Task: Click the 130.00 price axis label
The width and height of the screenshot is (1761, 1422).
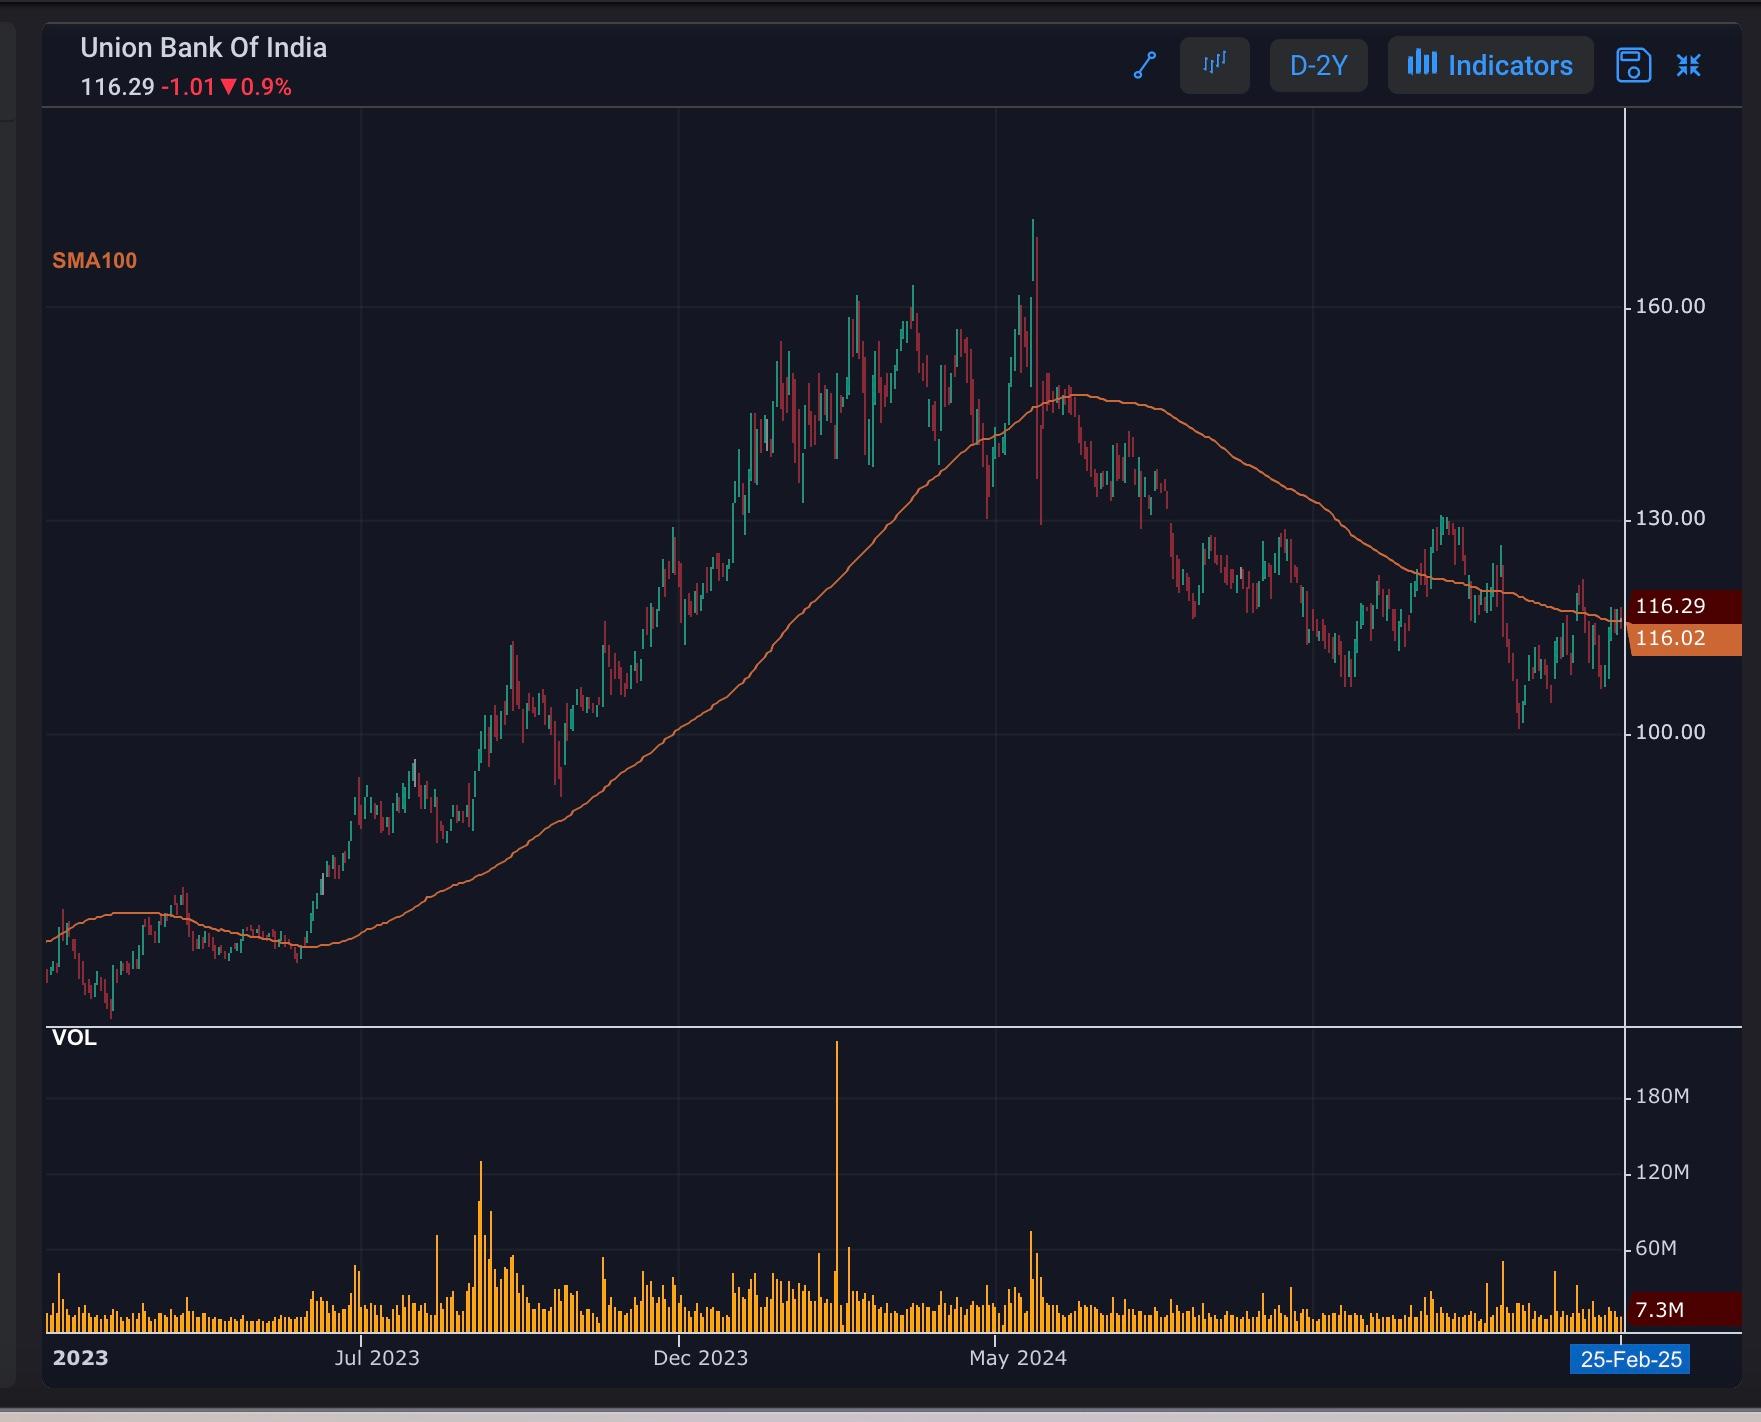Action: pyautogui.click(x=1670, y=519)
